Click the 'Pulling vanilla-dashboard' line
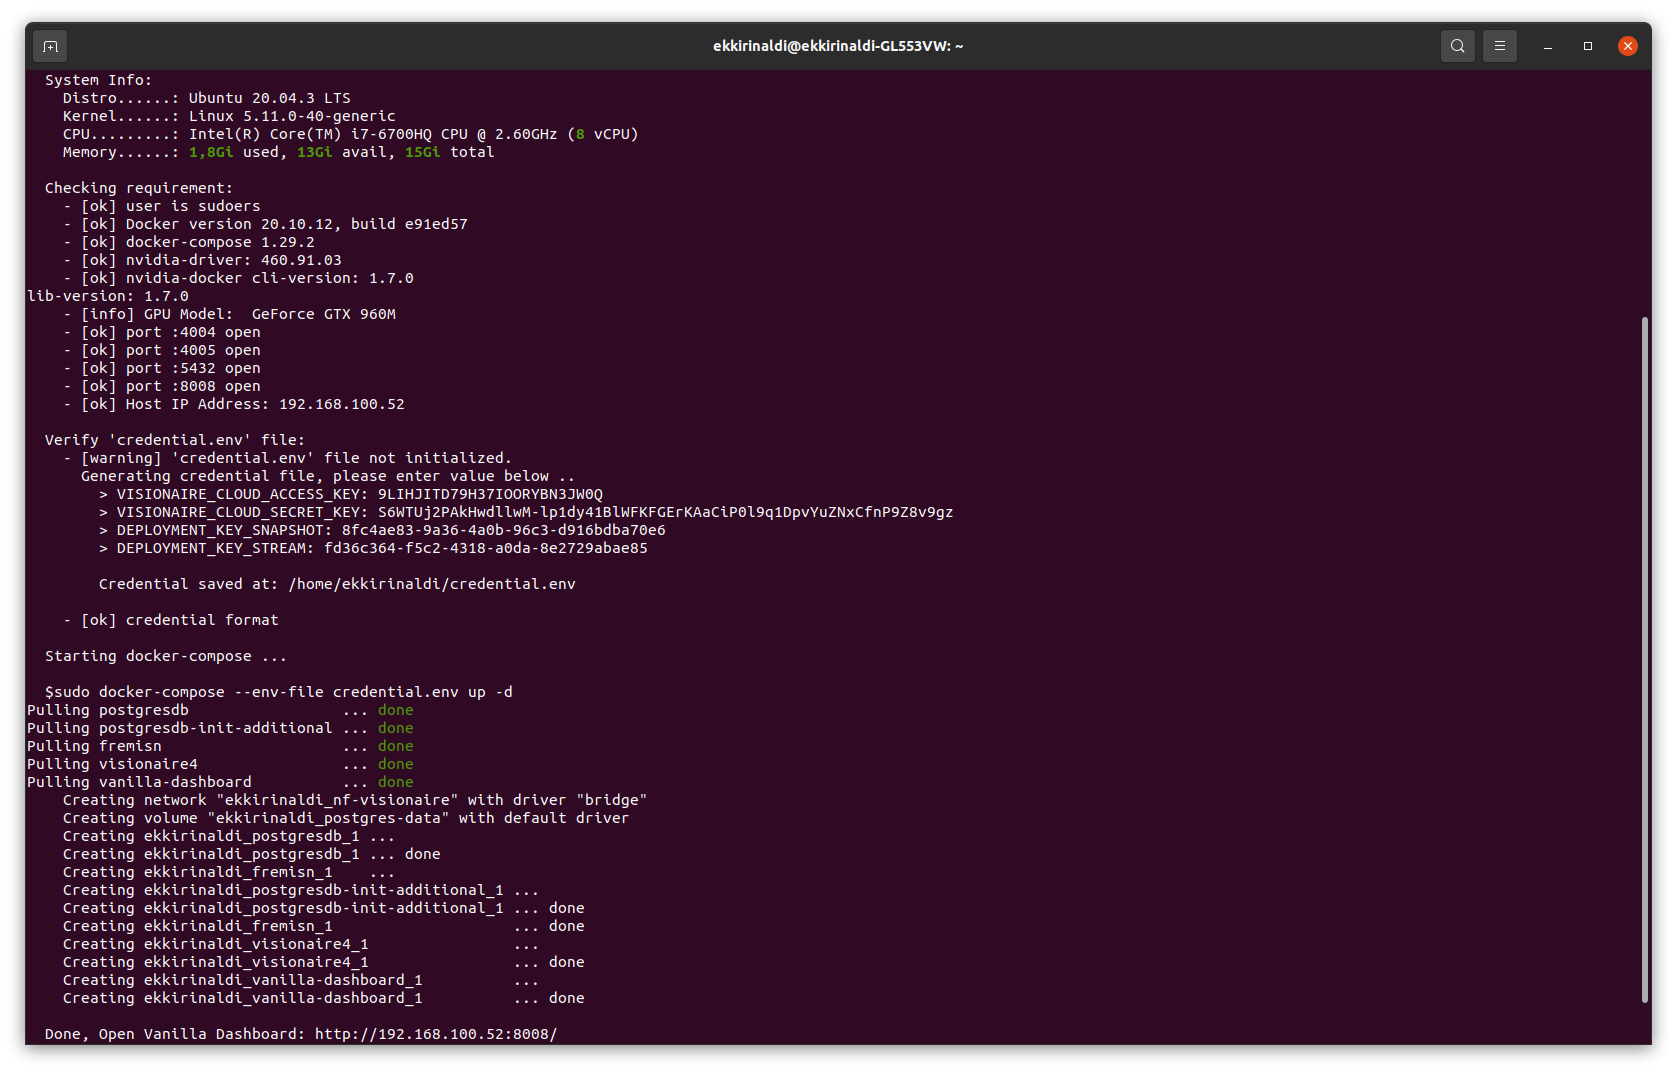 point(220,782)
